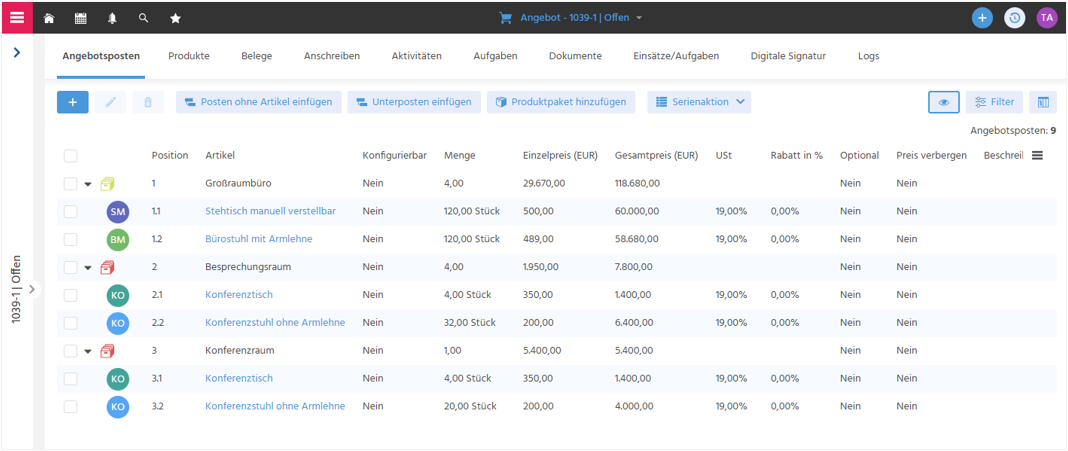Open the Stehtisch manuell verstellbar link

click(270, 211)
